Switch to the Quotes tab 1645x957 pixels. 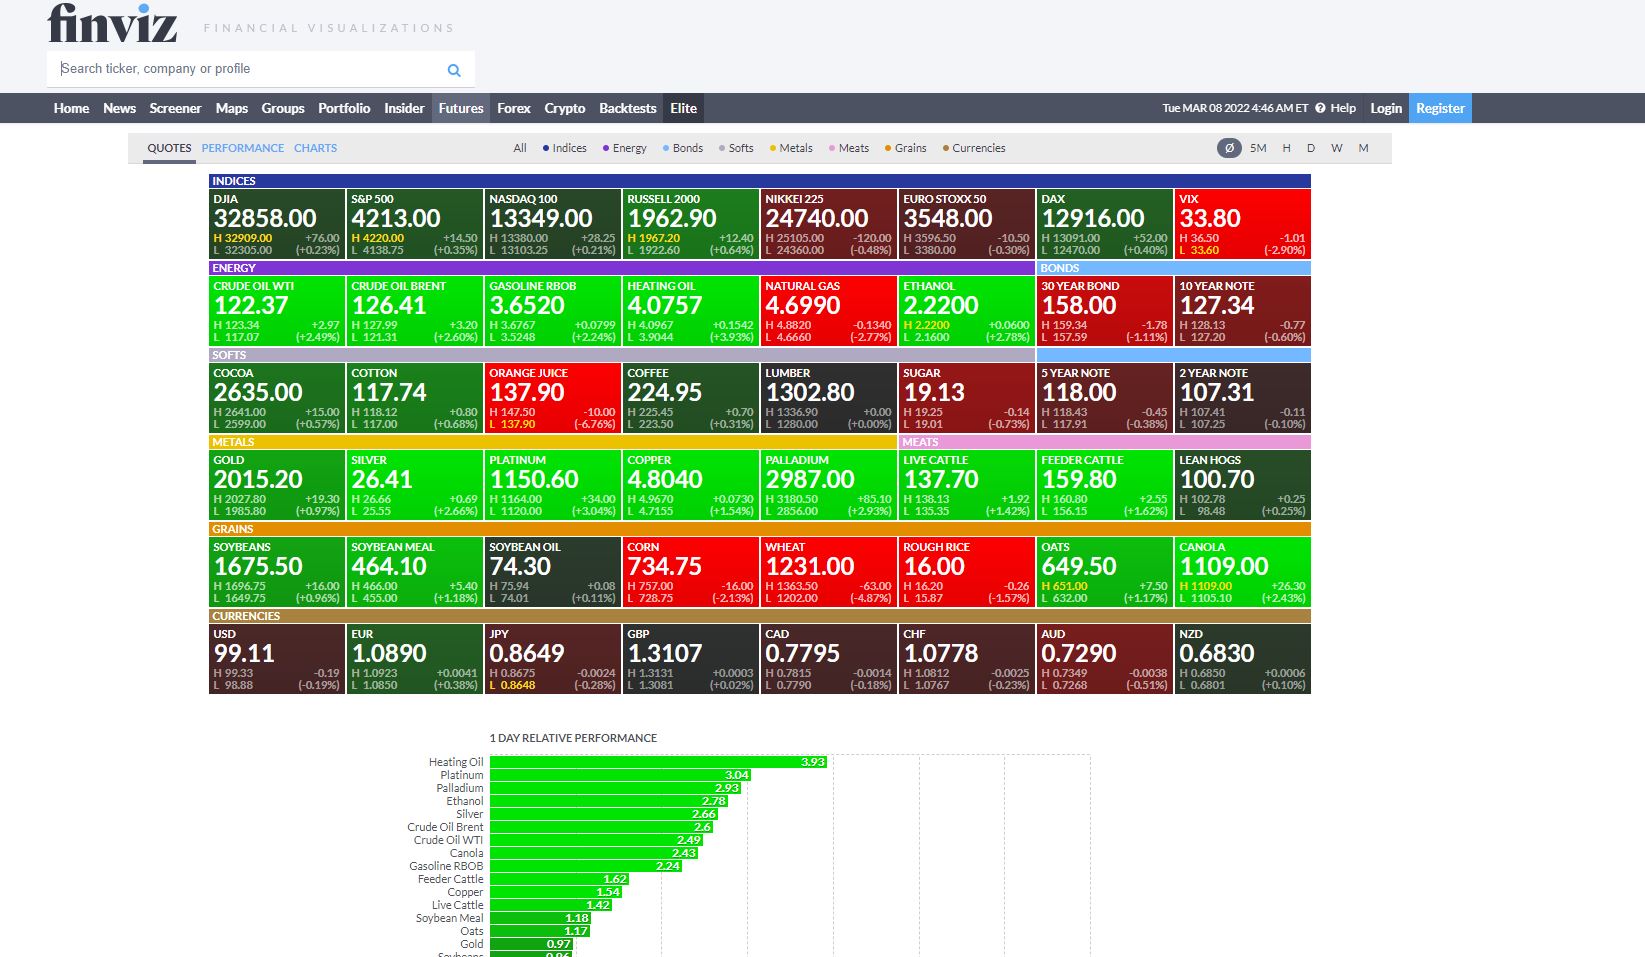point(169,148)
